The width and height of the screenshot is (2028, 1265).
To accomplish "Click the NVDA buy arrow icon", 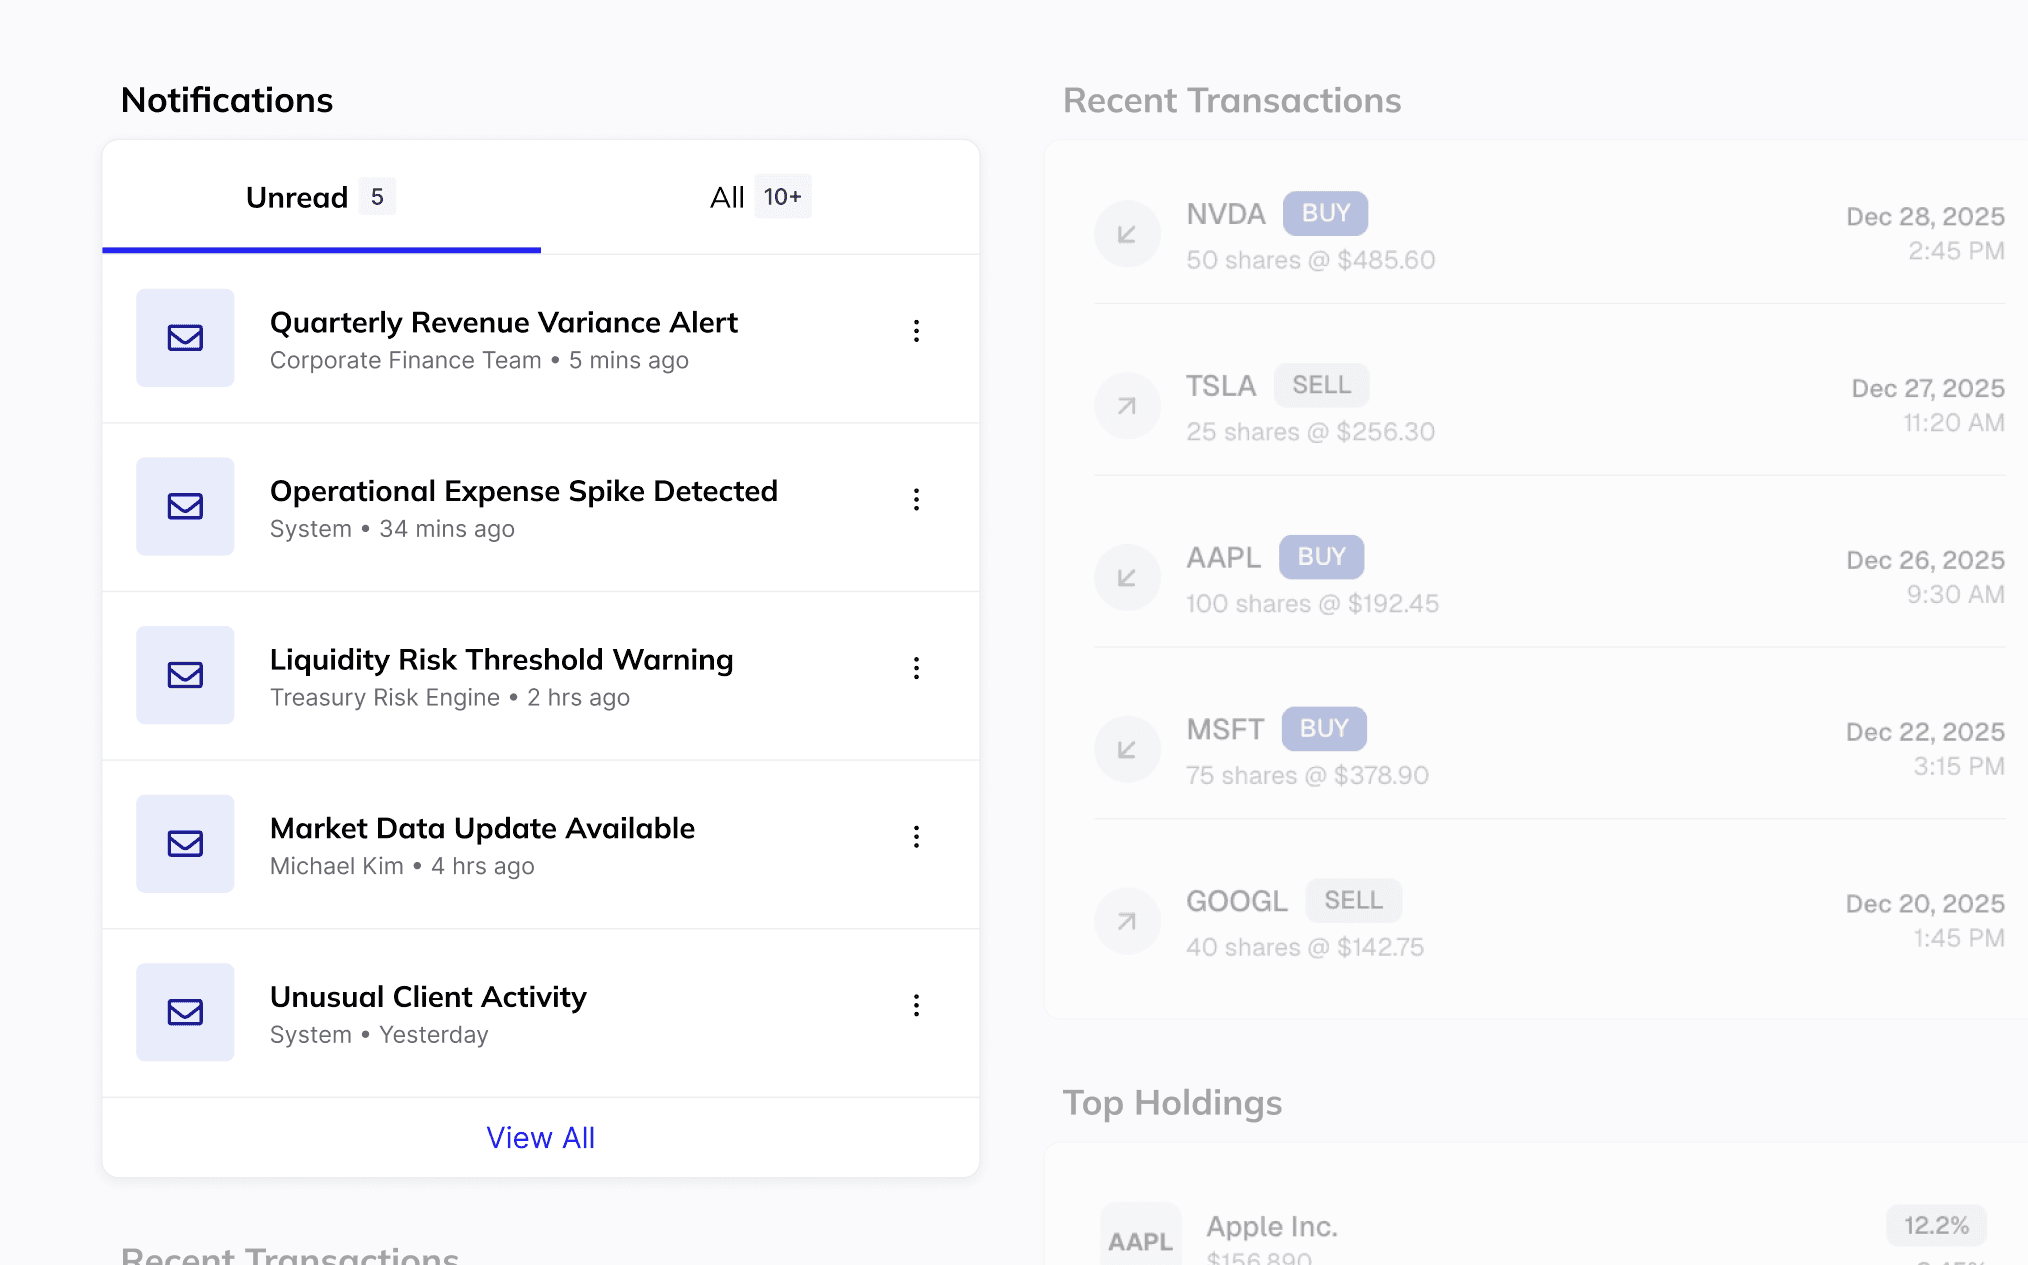I will click(1127, 234).
